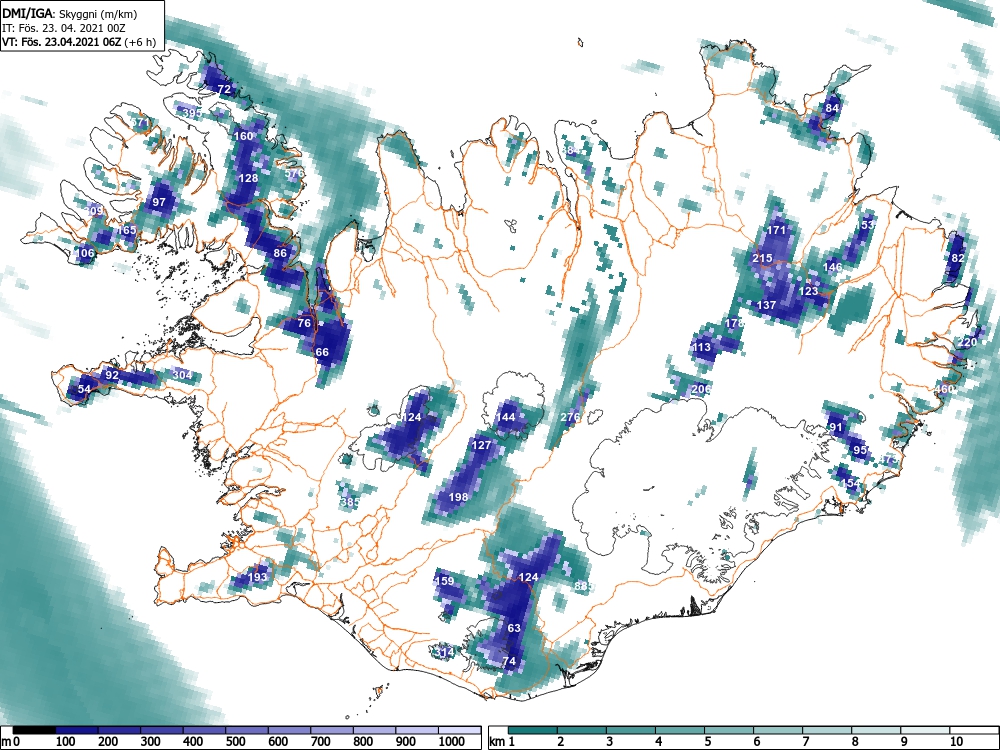
Task: Click the visibility value 154
Action: (x=850, y=483)
